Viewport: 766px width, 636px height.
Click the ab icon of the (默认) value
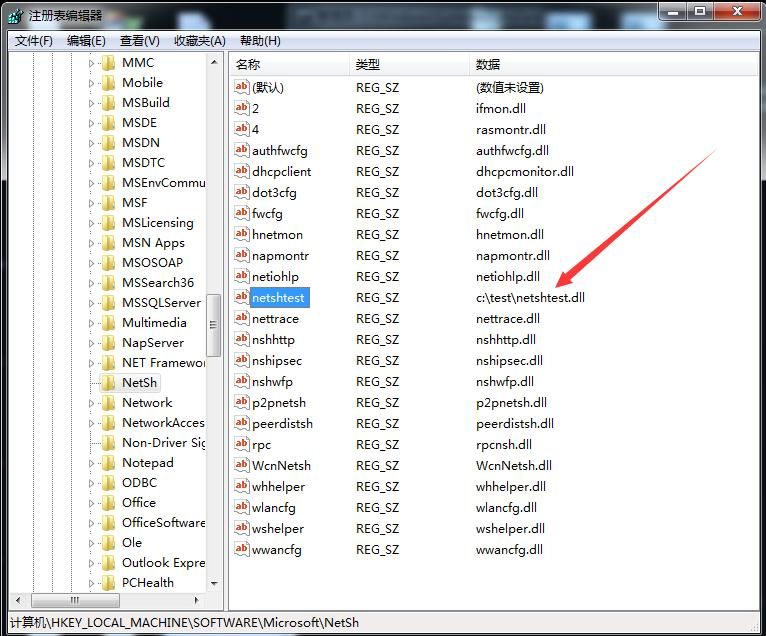click(241, 87)
